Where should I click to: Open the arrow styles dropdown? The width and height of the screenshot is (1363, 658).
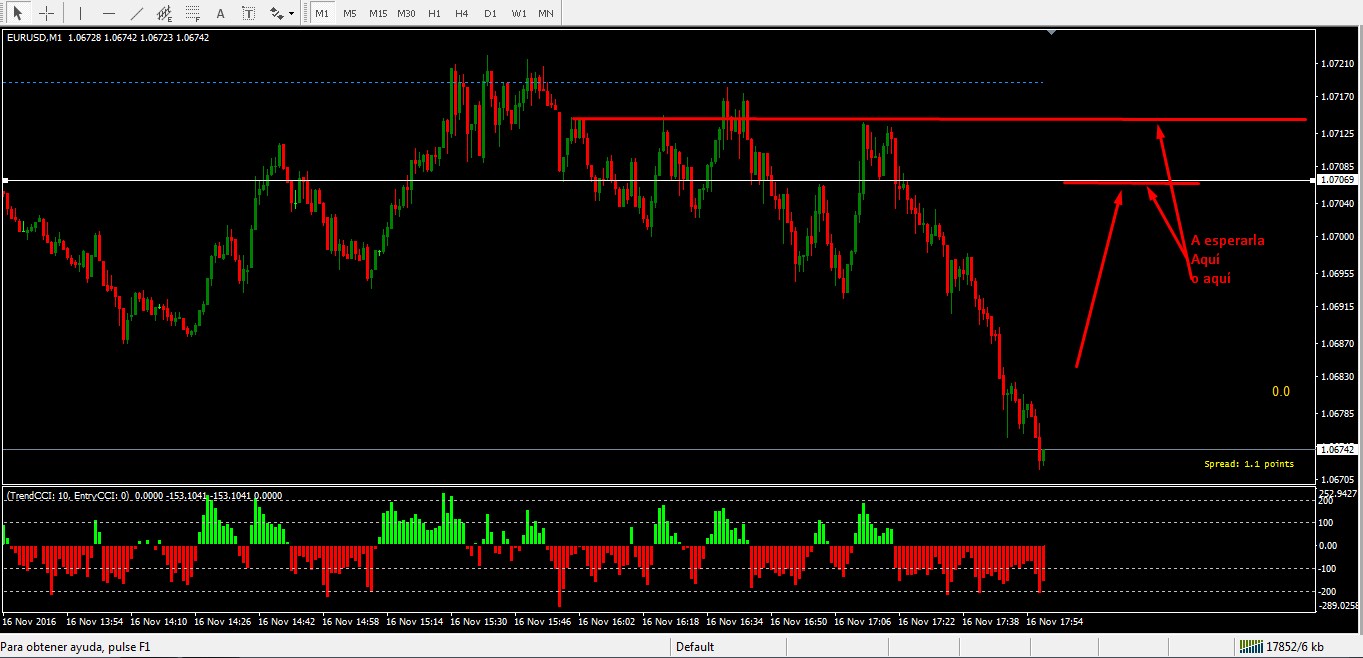coord(291,13)
